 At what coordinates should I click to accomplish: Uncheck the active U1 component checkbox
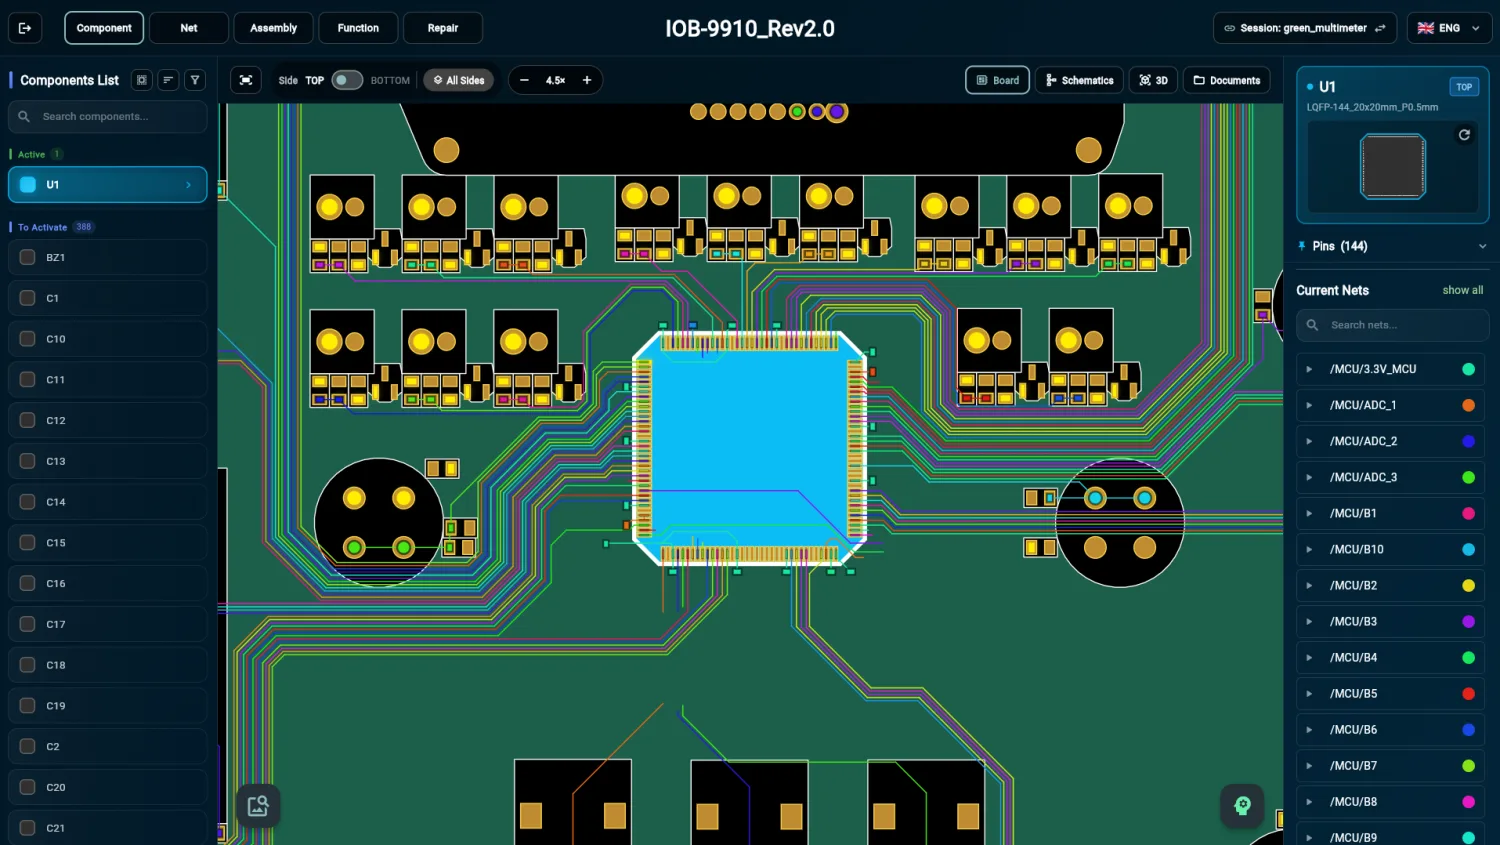(x=28, y=184)
